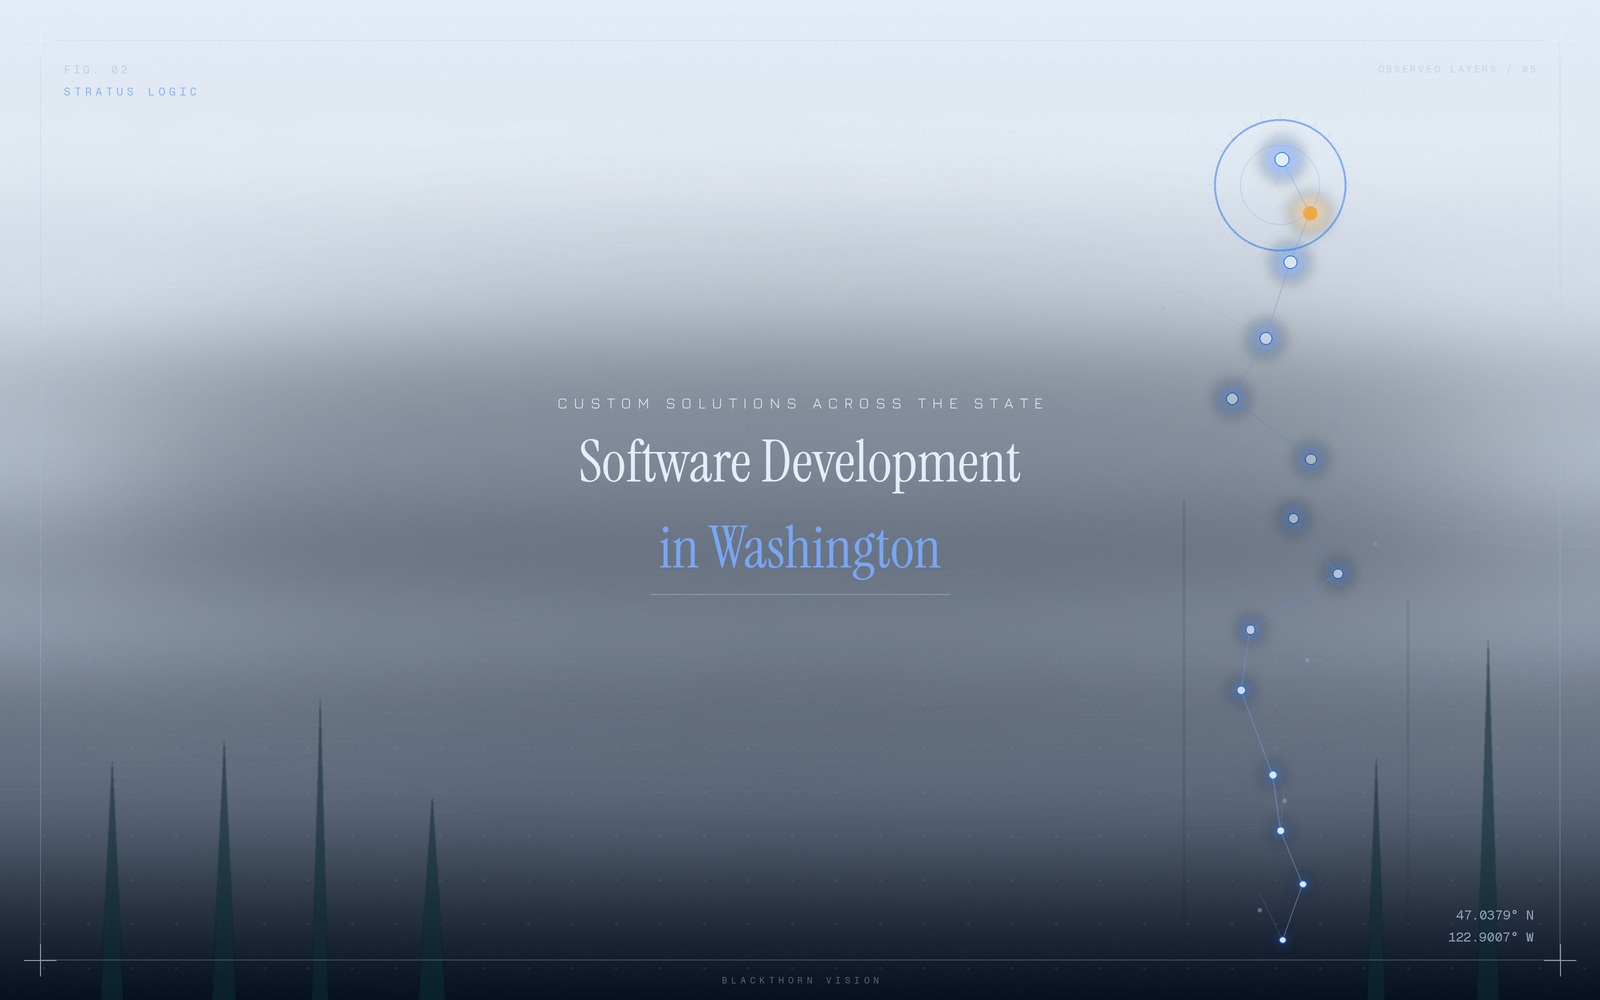Click the white node inside the large ring
Screen dimensions: 1600x1000
(x=1282, y=159)
